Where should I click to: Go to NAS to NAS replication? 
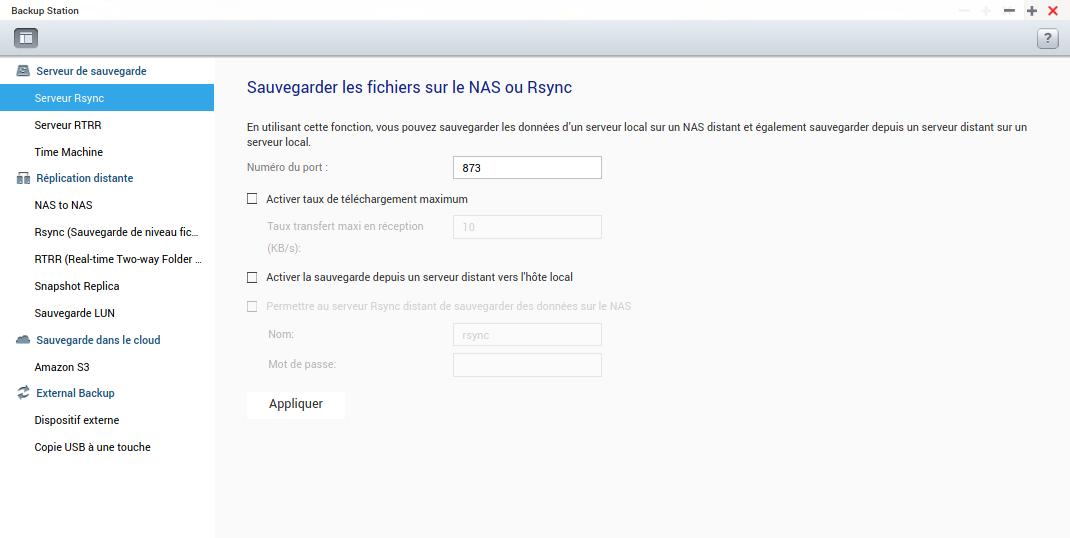63,205
